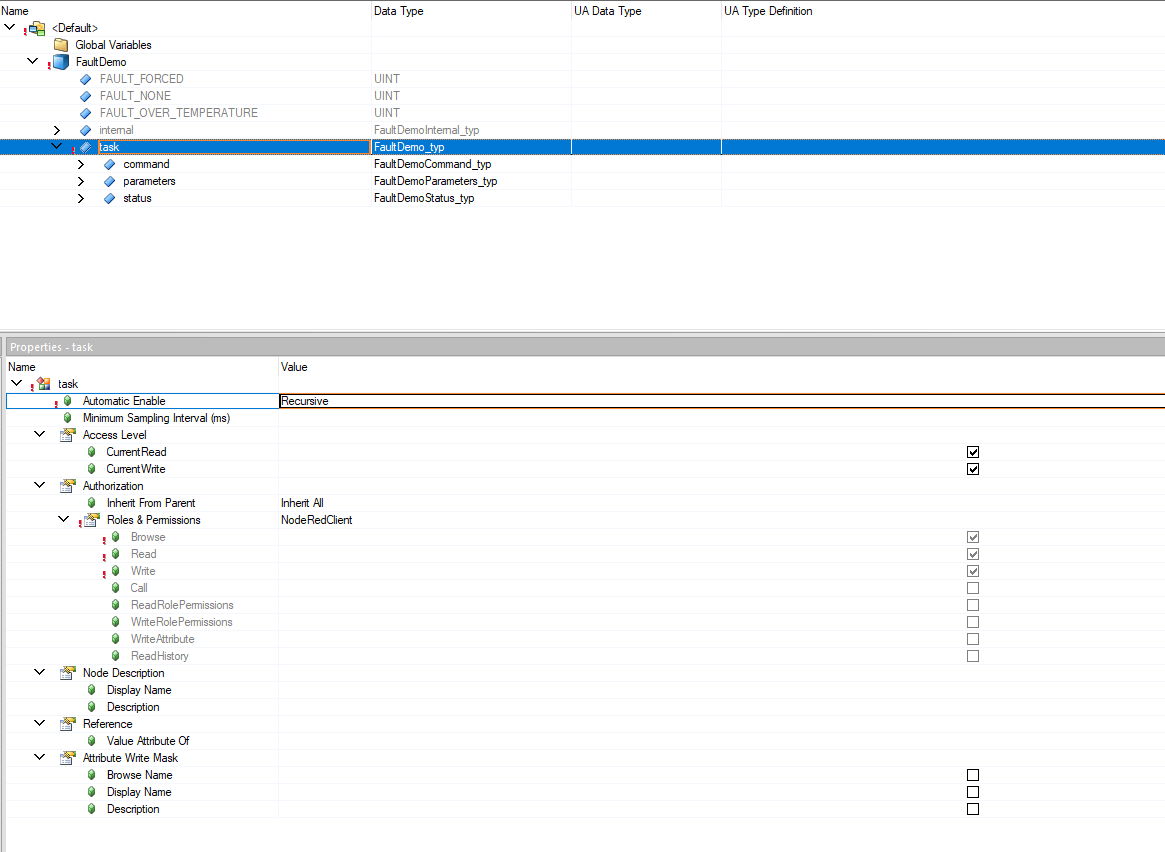1165x852 pixels.
Task: Expand the command structure node
Action: coord(80,165)
